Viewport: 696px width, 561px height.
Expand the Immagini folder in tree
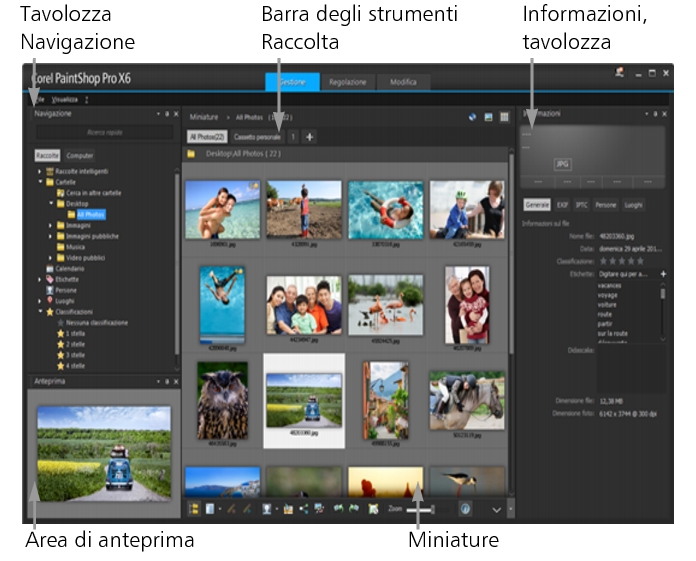(x=51, y=225)
